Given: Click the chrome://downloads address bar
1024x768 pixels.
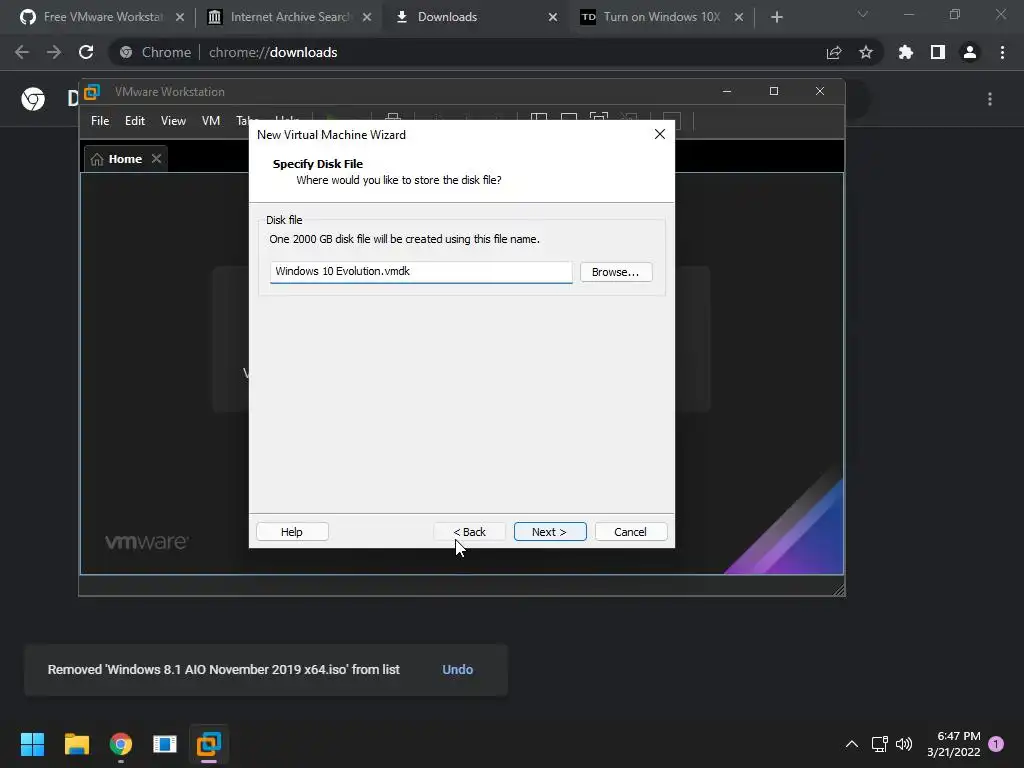Looking at the screenshot, I should click(496, 52).
